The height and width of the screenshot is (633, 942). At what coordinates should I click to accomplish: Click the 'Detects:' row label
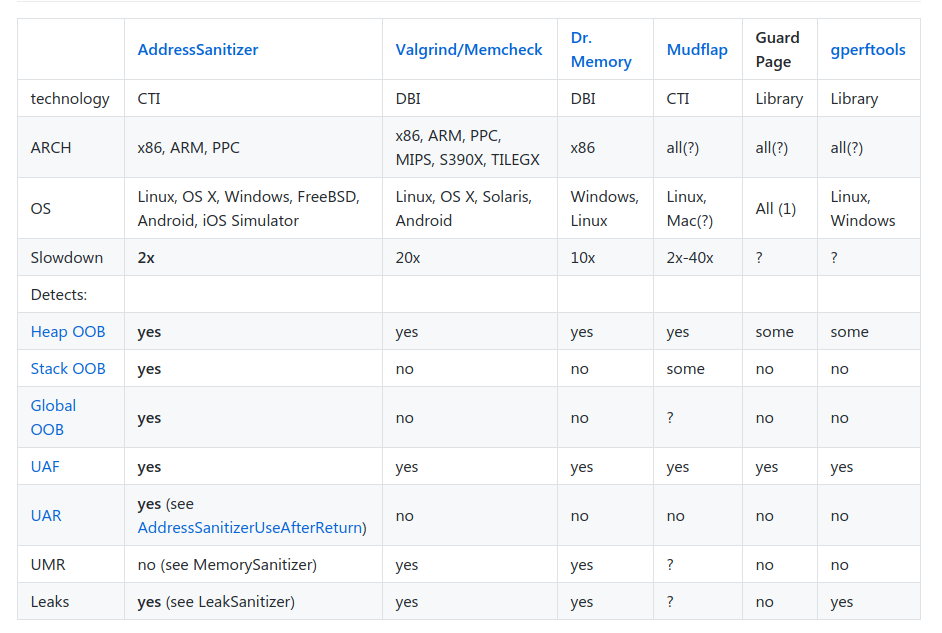(59, 295)
